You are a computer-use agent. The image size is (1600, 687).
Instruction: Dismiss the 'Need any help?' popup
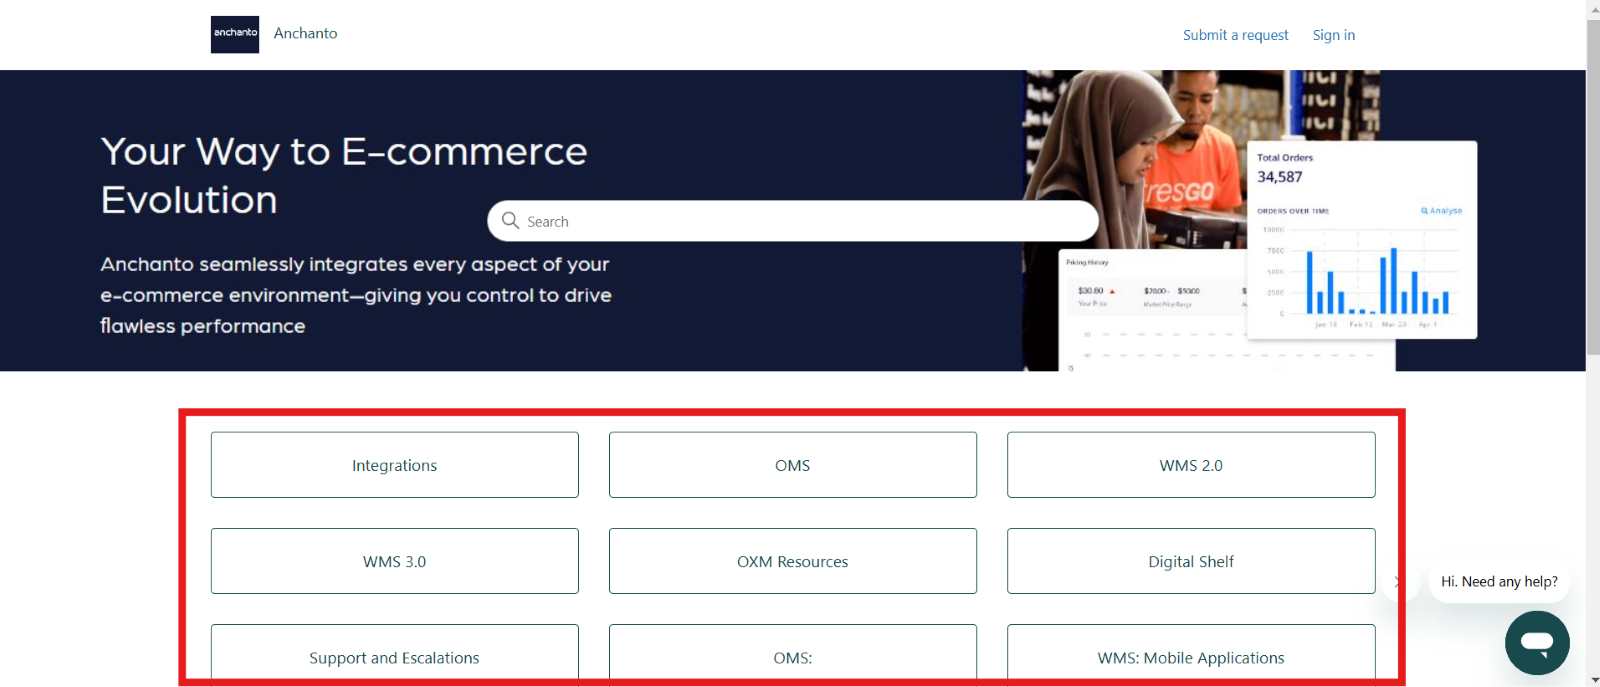pos(1398,581)
